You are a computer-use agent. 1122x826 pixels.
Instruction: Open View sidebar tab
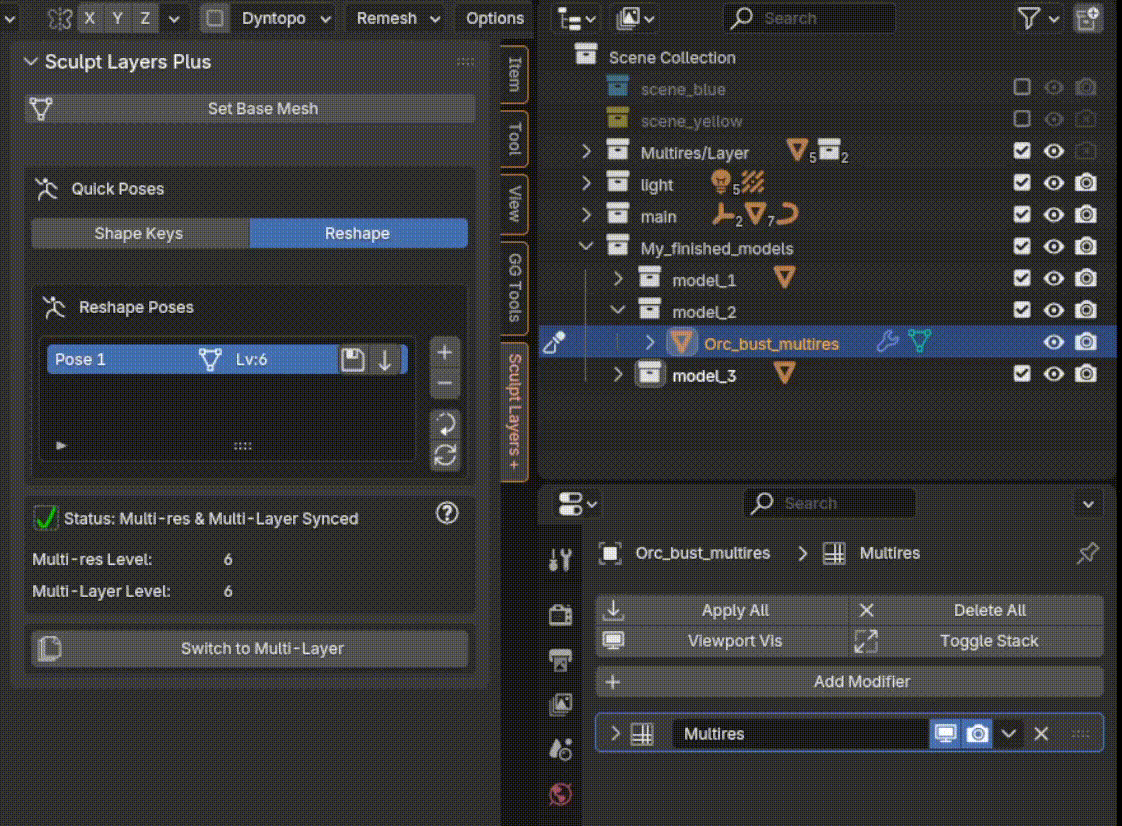(514, 203)
